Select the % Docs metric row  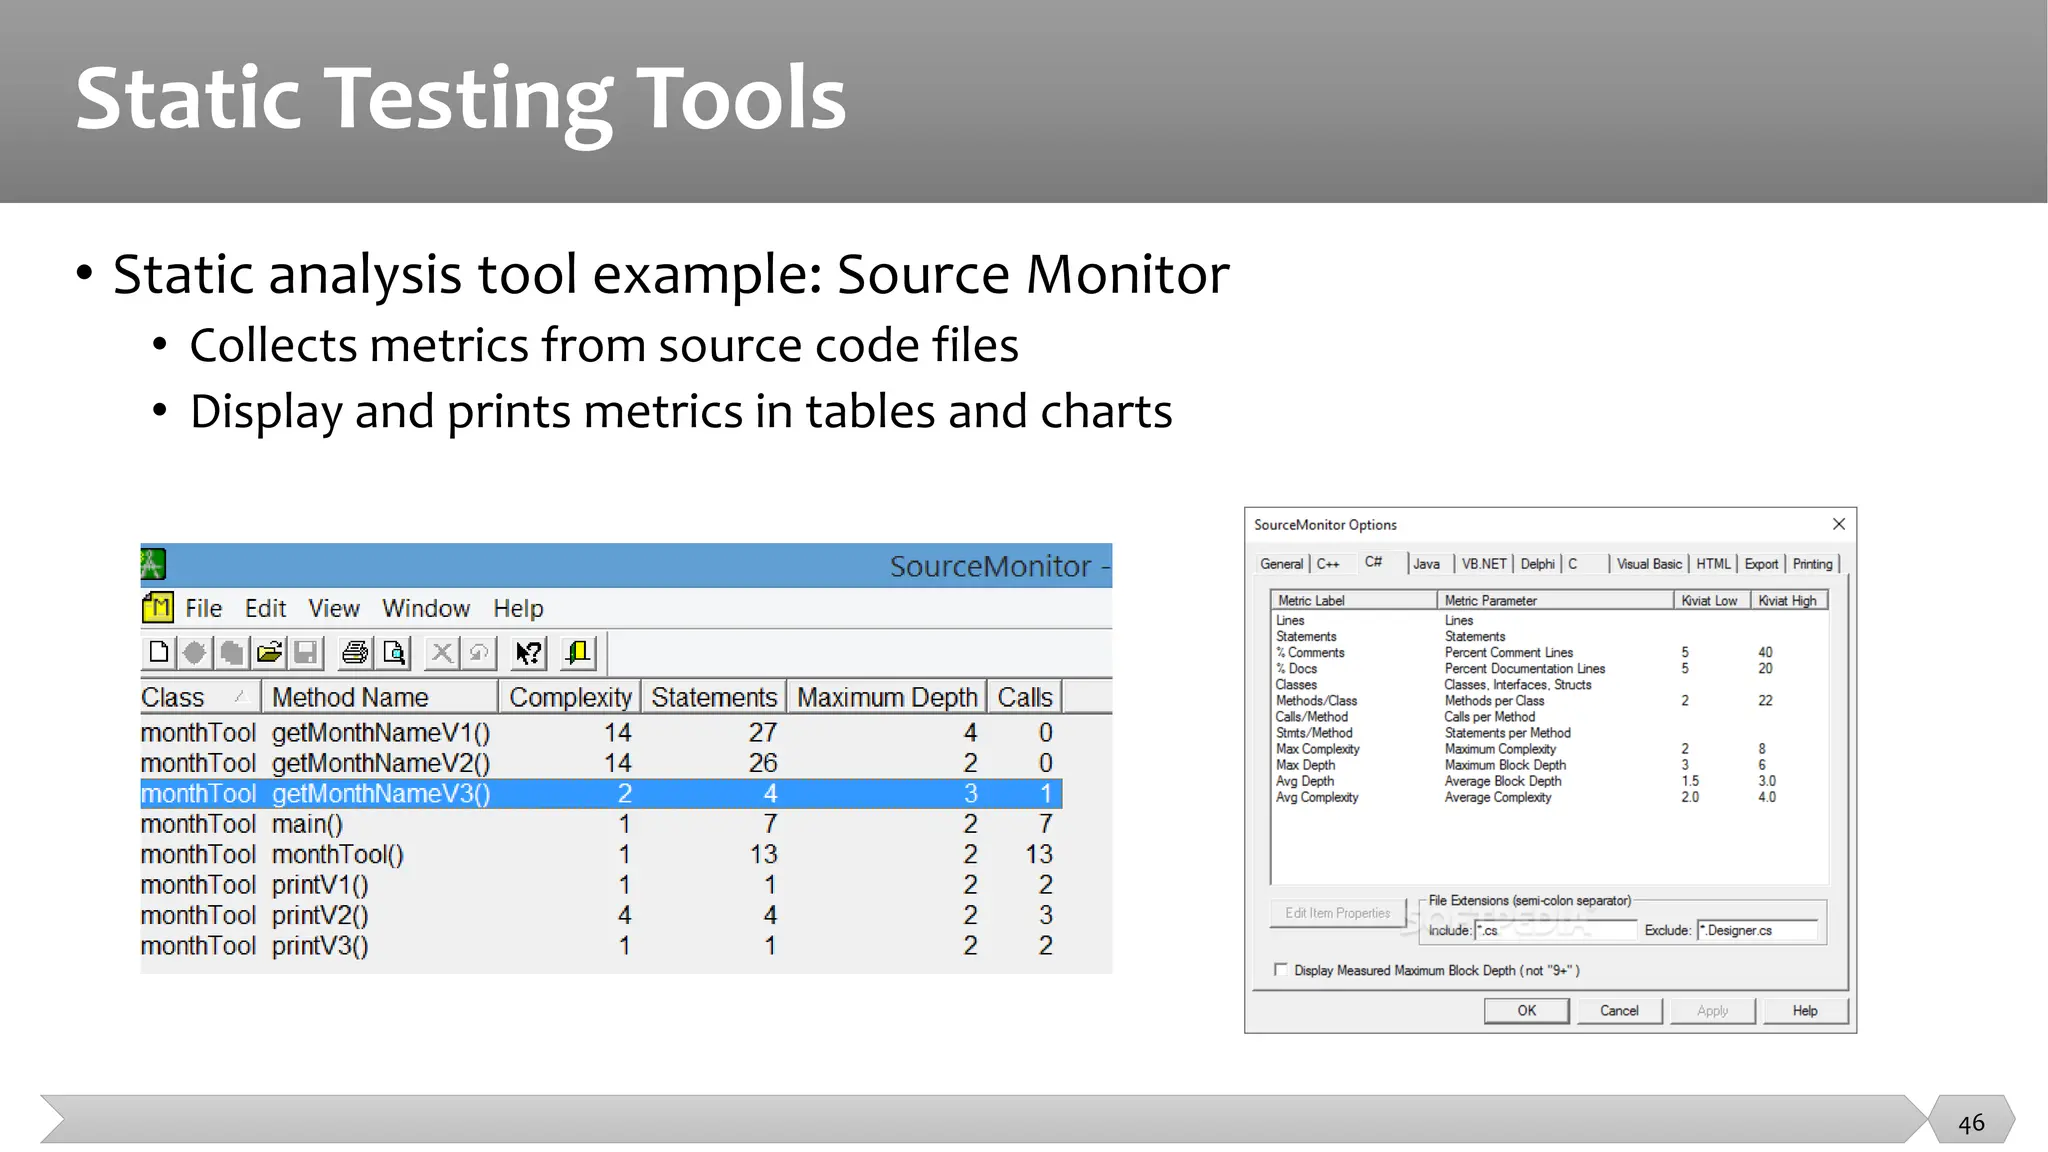pos(1549,668)
